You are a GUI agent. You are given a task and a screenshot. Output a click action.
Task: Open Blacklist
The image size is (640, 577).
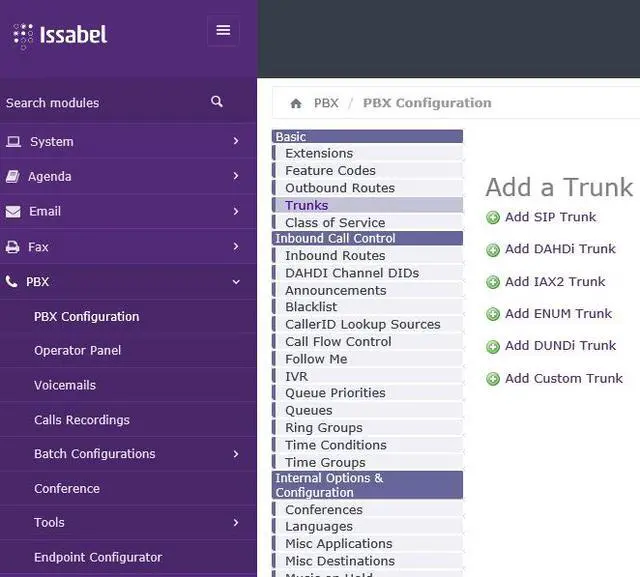click(367, 307)
